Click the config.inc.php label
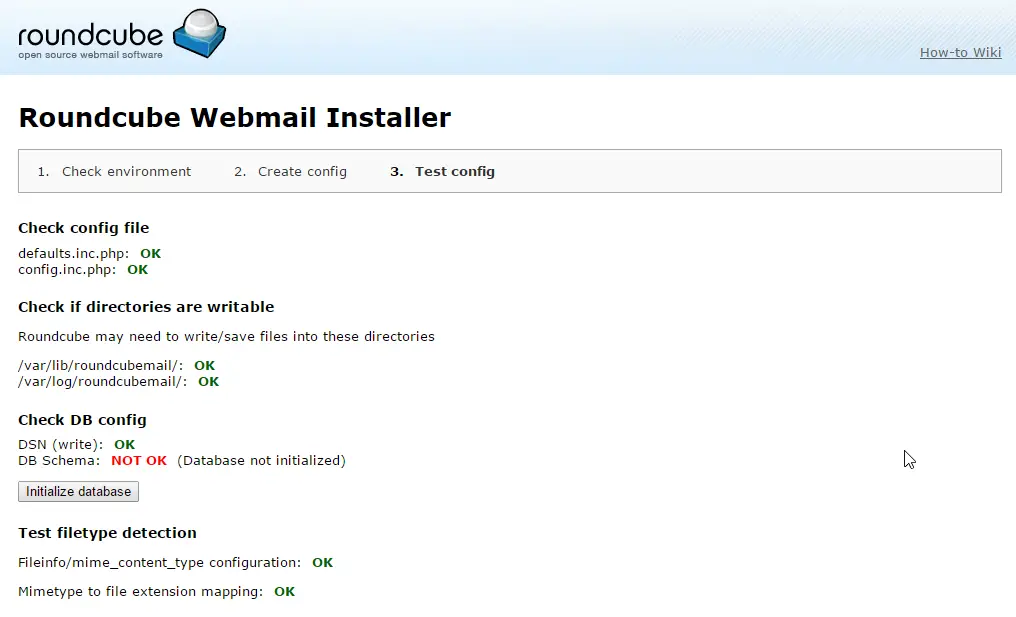The width and height of the screenshot is (1016, 617). pyautogui.click(x=67, y=270)
